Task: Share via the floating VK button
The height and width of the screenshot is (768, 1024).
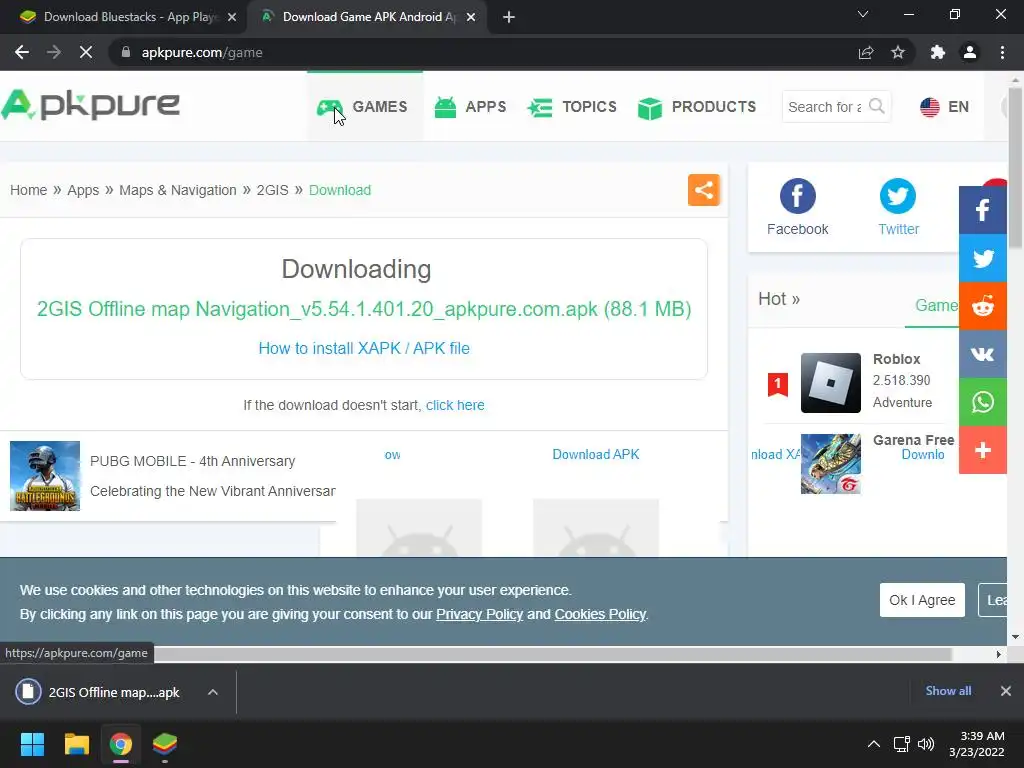Action: [983, 354]
